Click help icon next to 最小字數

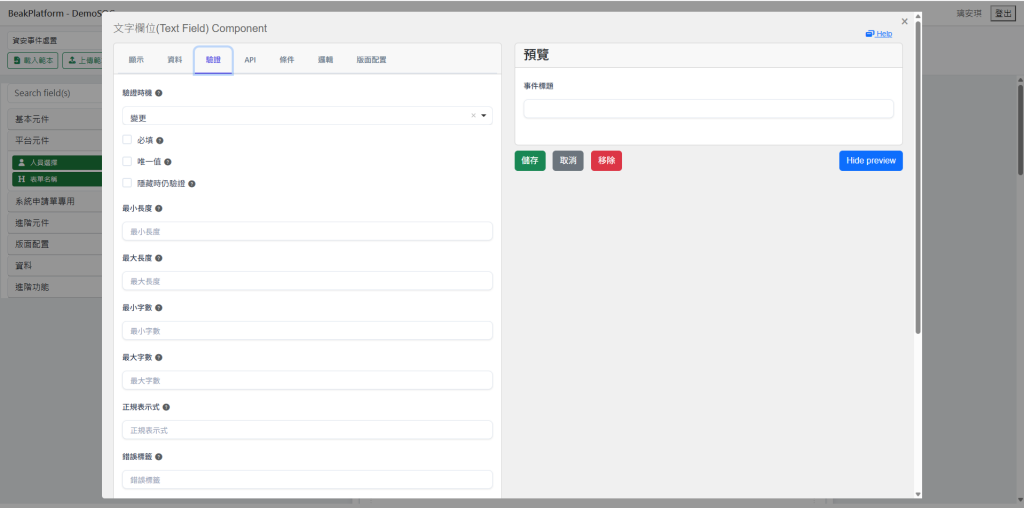pyautogui.click(x=159, y=308)
